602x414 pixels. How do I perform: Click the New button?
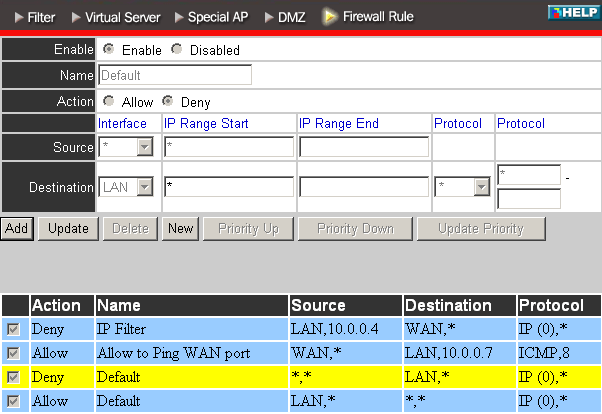coord(180,229)
